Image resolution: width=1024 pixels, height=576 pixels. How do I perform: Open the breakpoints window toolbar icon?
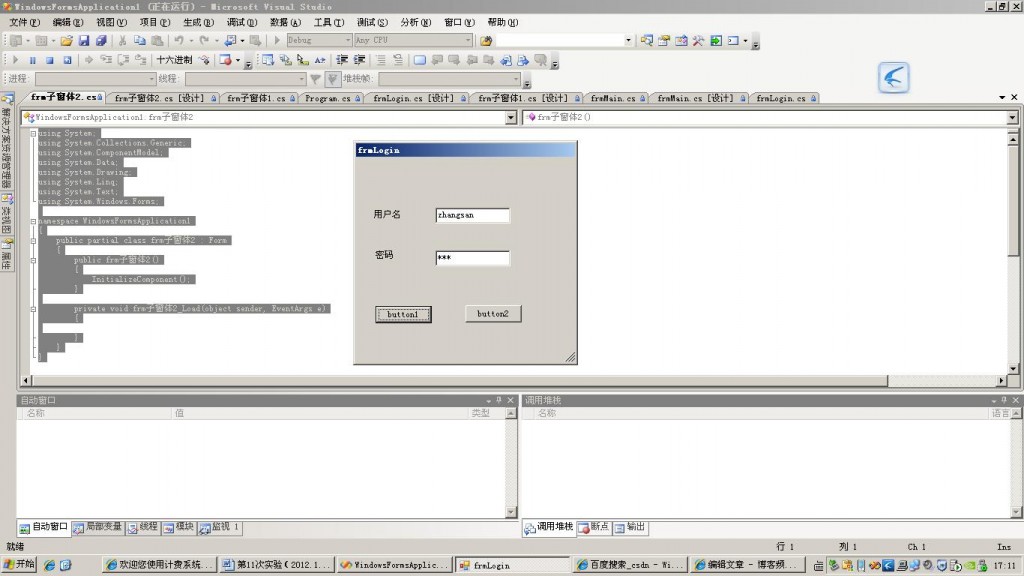point(225,60)
